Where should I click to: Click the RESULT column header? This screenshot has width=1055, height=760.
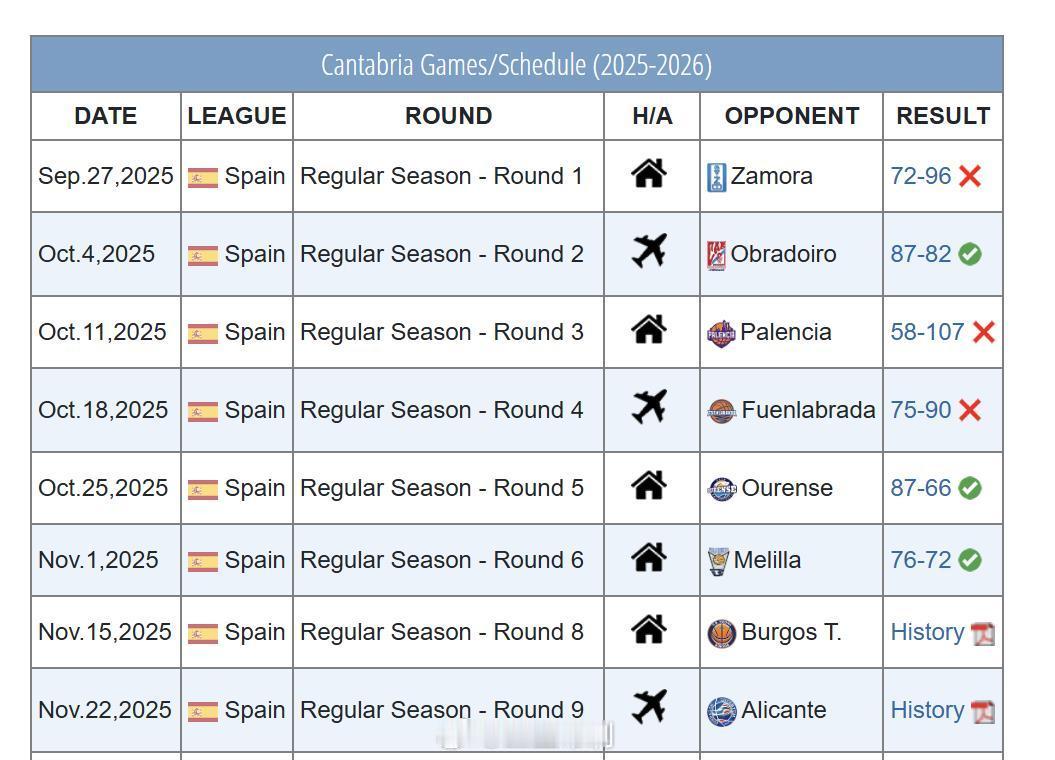click(x=943, y=116)
